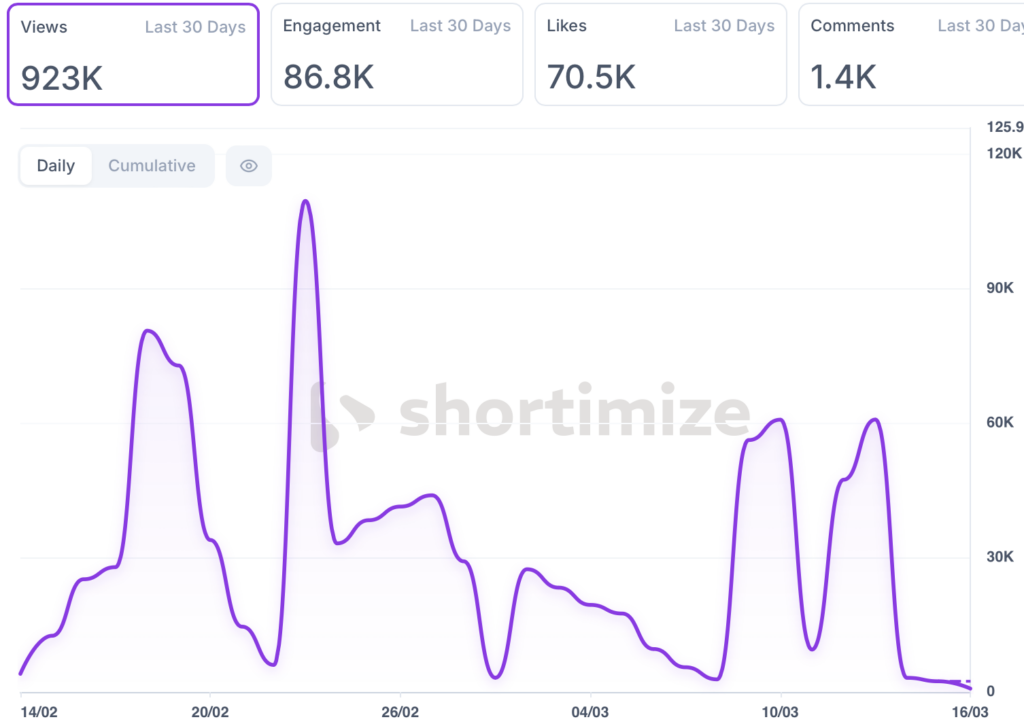Click Last 30 Days in Views card
1024x726 pixels.
coord(195,27)
